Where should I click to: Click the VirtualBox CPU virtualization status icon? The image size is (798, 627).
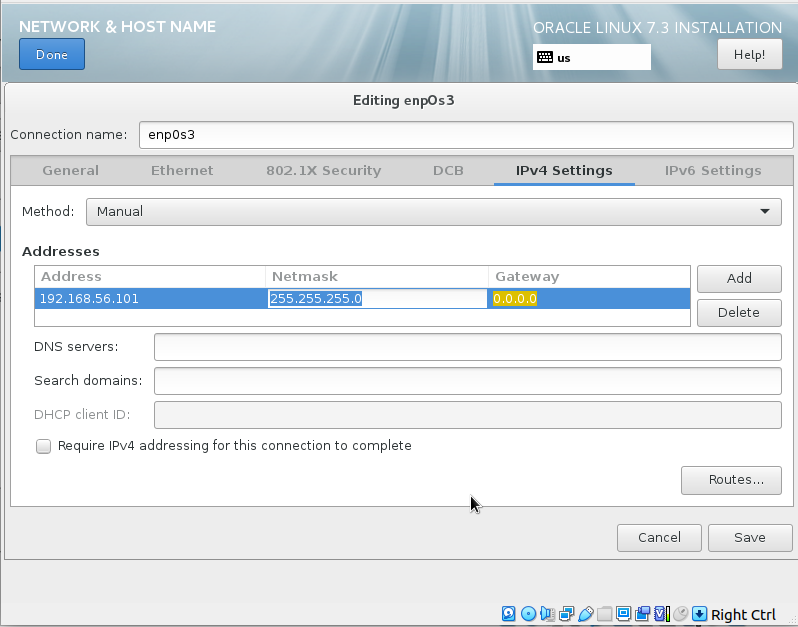pos(662,614)
